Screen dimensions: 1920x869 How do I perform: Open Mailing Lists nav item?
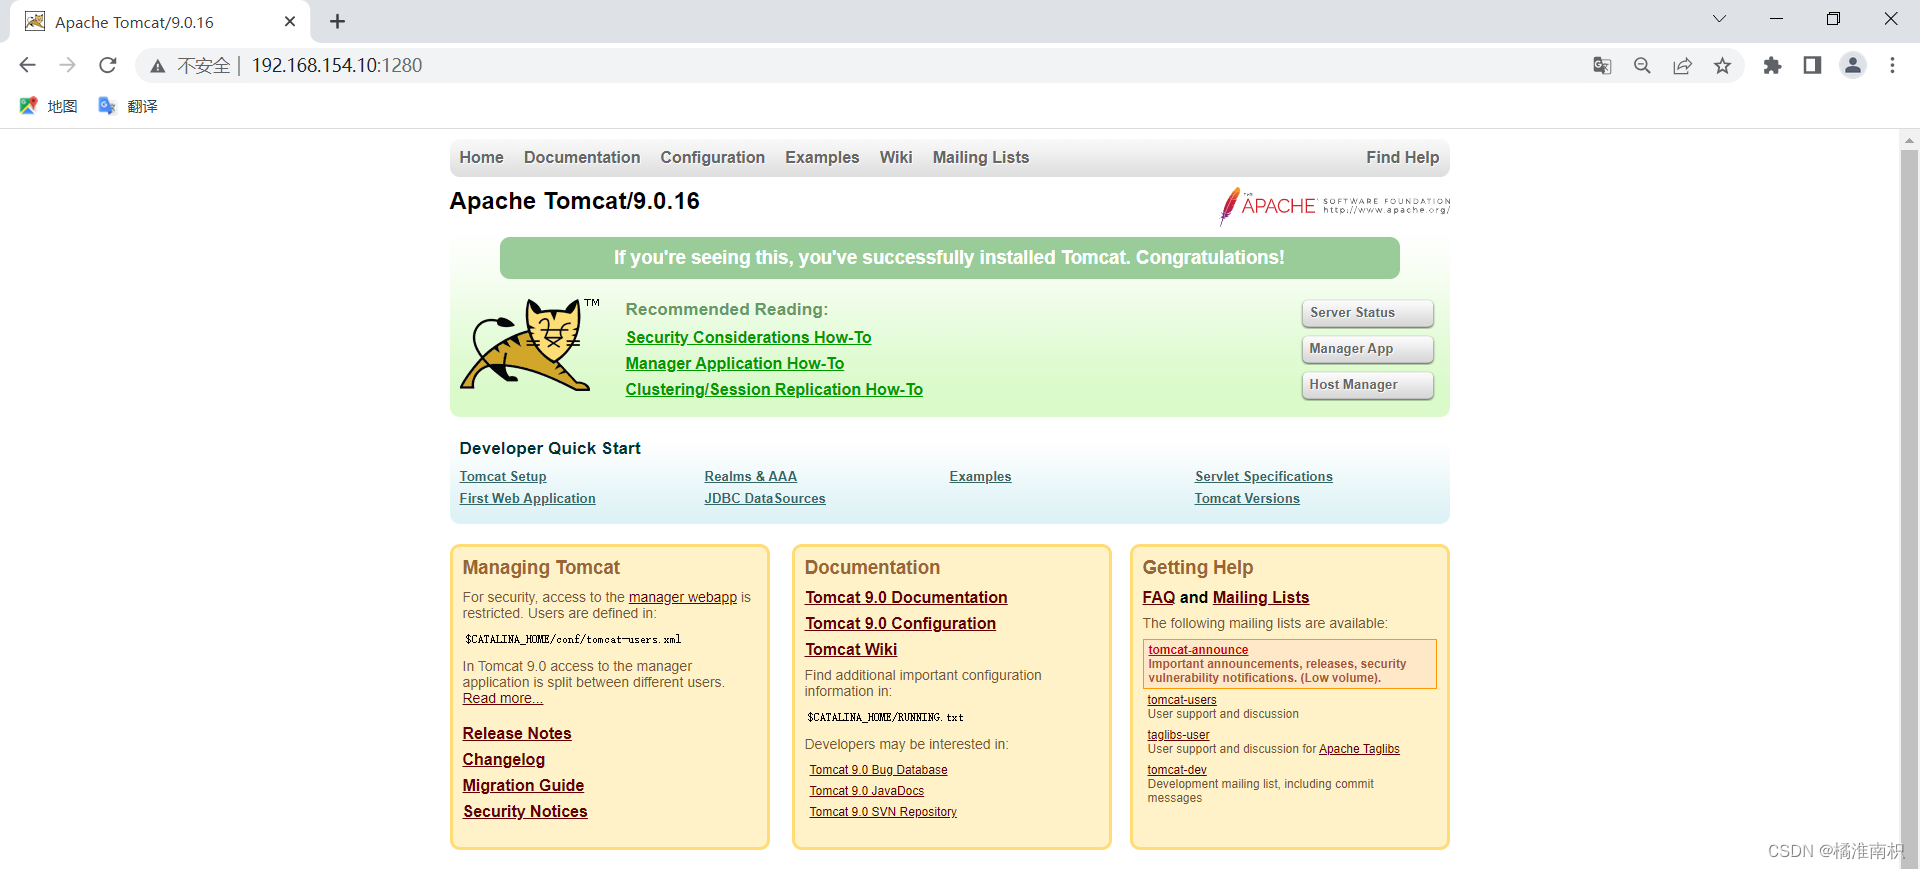point(981,157)
